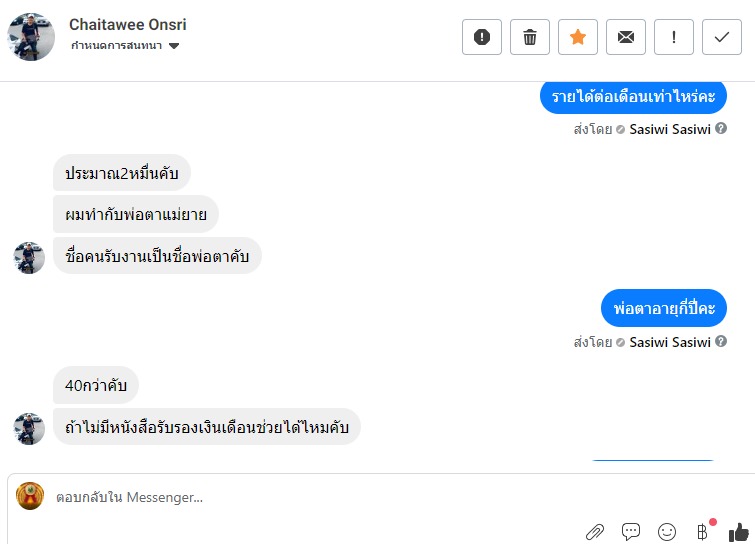Send a thumbs up like
The image size is (755, 544).
[738, 532]
